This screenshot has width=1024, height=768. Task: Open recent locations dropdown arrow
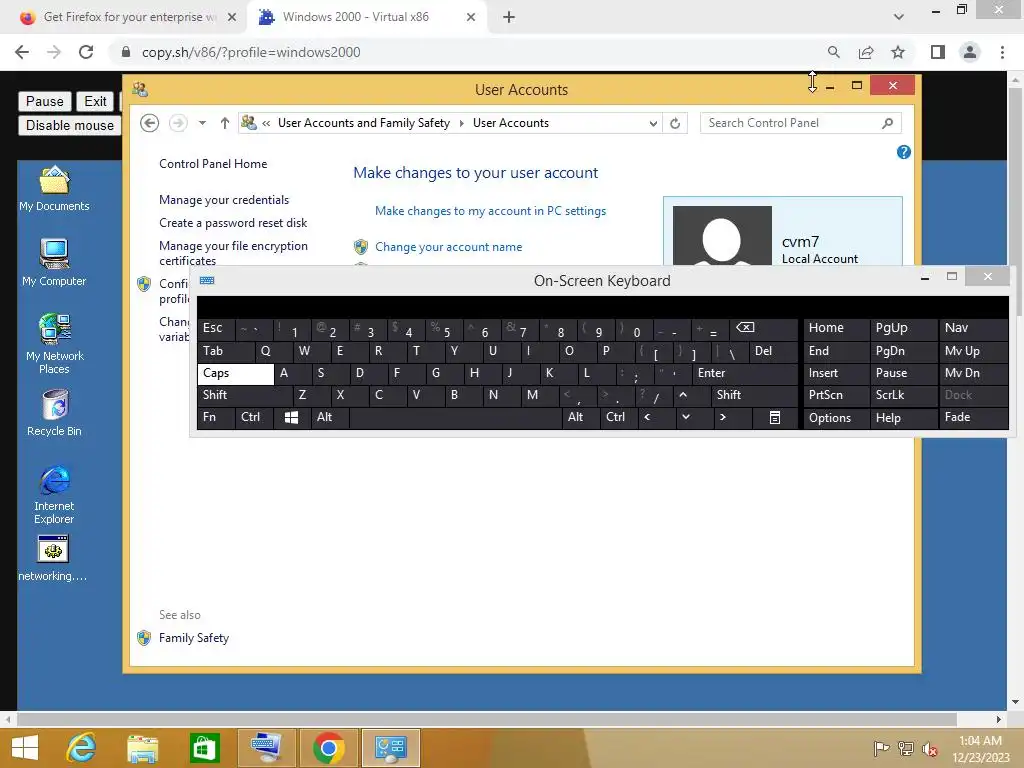point(202,123)
